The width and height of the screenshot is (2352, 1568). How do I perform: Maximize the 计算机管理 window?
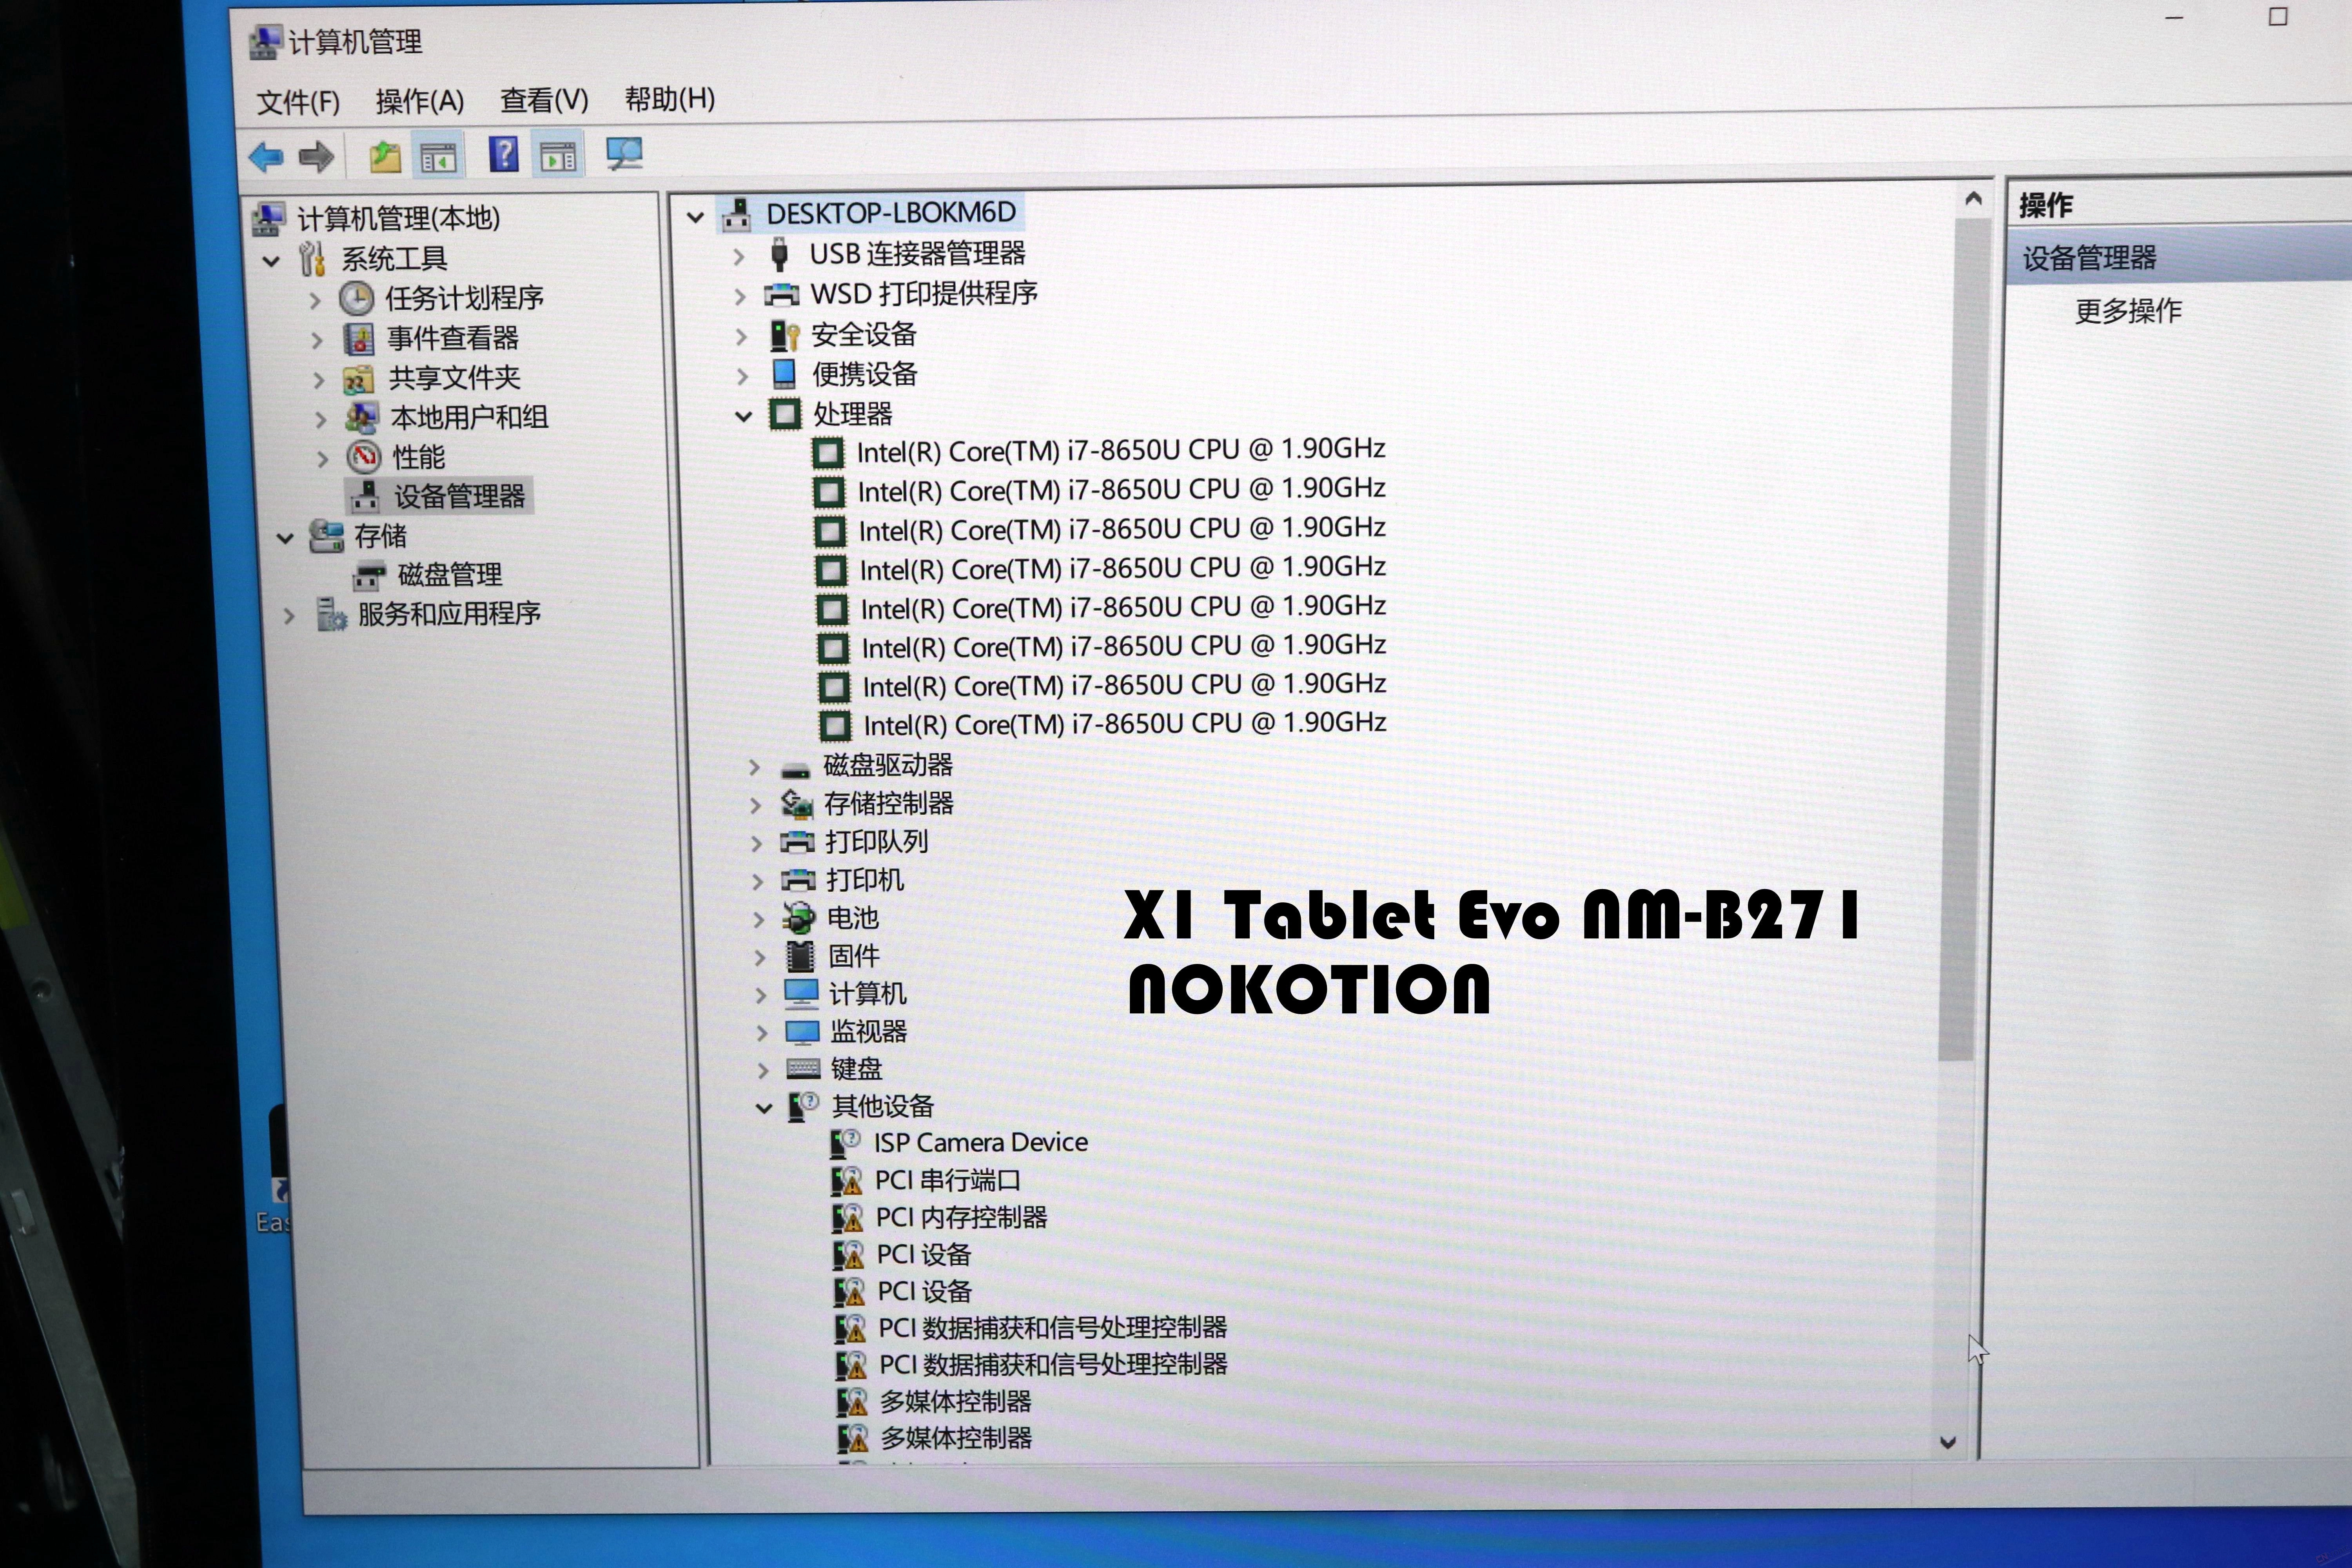(x=2278, y=17)
